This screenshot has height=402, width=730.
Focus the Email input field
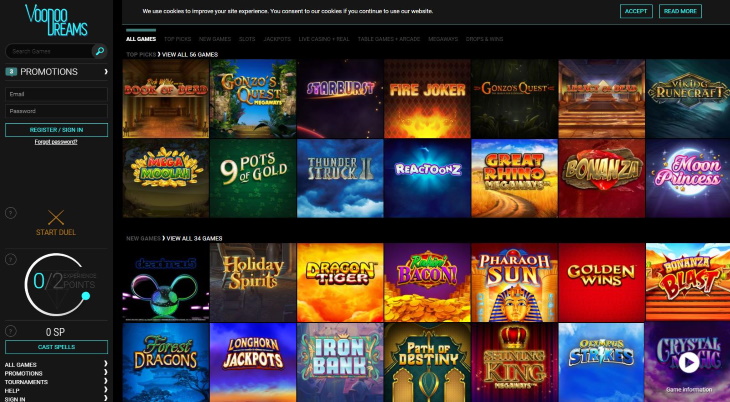point(56,94)
